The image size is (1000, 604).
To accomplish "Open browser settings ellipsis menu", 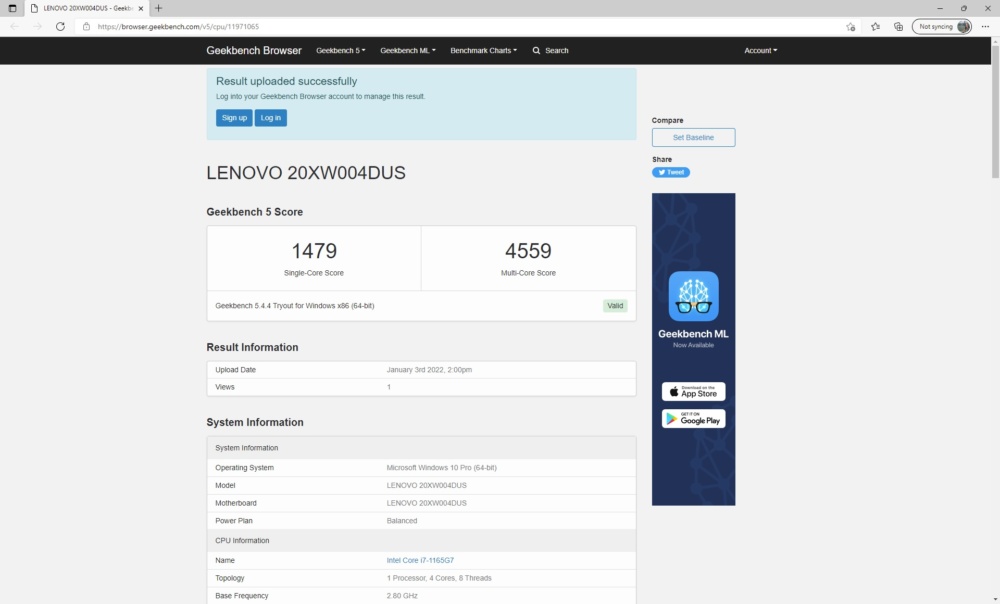I will coord(985,27).
